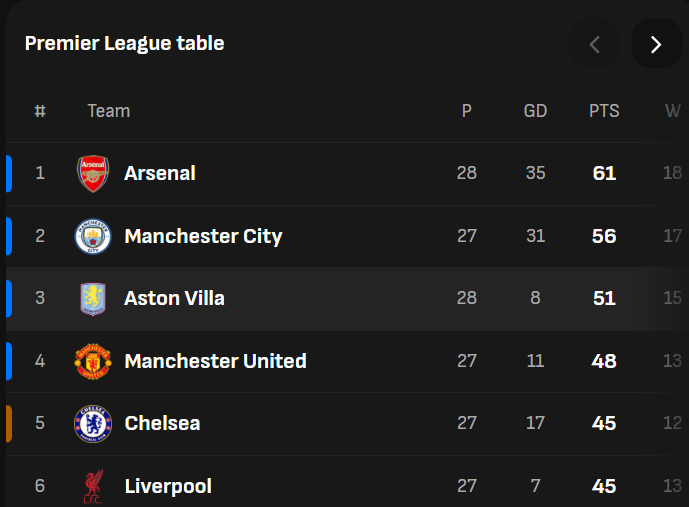Click the Manchester City club crest
The image size is (689, 507).
(93, 237)
